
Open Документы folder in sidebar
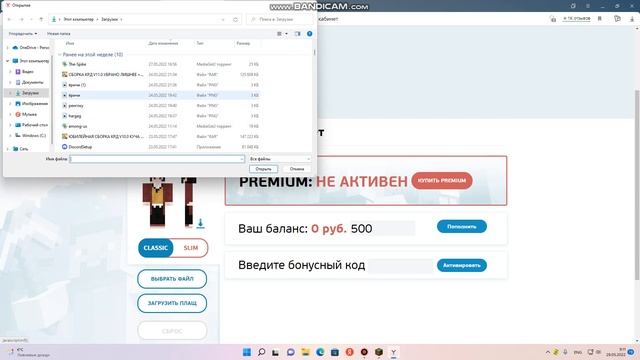[x=29, y=82]
